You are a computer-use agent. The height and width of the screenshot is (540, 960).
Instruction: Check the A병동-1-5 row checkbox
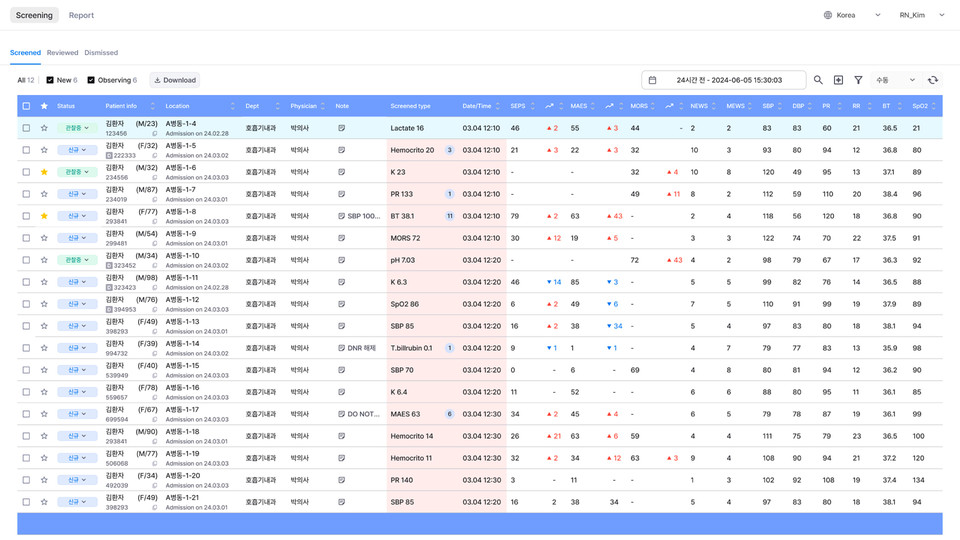[x=26, y=150]
